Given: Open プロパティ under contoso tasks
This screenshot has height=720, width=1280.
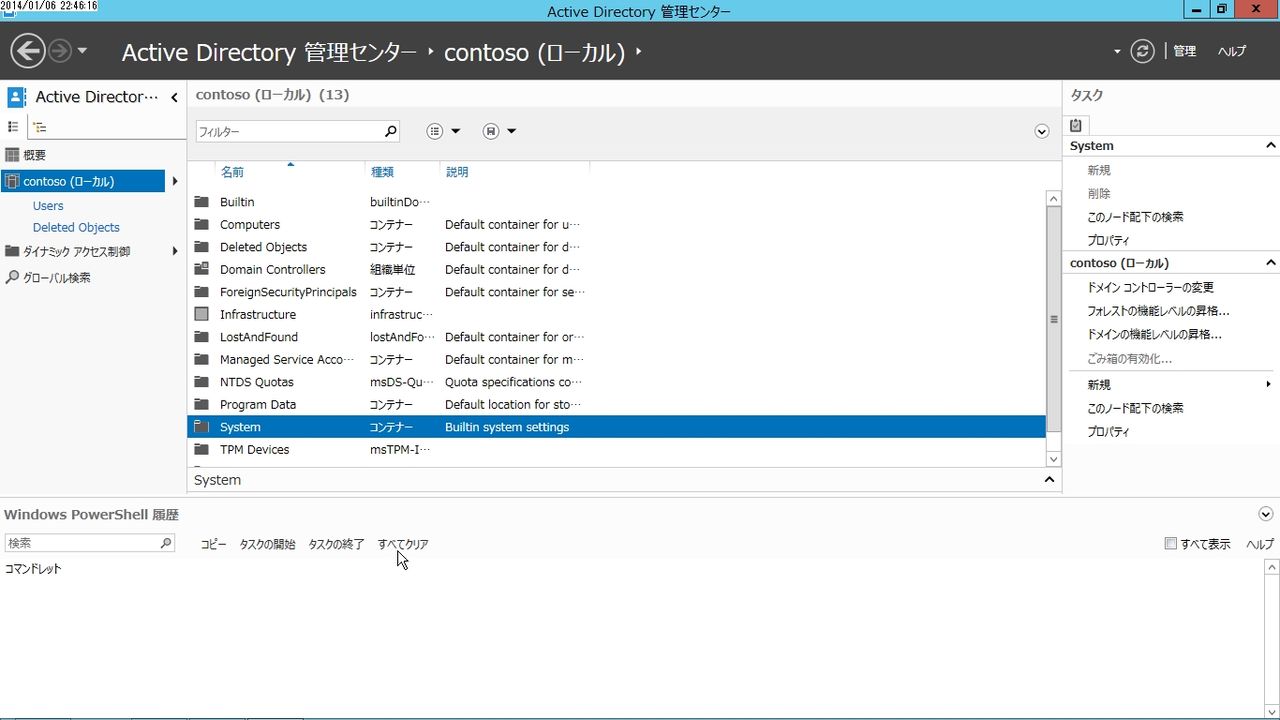Looking at the screenshot, I should pyautogui.click(x=1108, y=432).
